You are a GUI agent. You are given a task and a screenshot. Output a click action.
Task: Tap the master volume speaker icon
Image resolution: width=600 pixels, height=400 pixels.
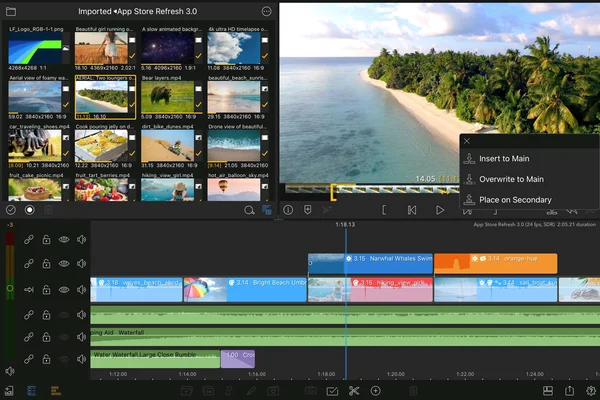pyautogui.click(x=10, y=371)
